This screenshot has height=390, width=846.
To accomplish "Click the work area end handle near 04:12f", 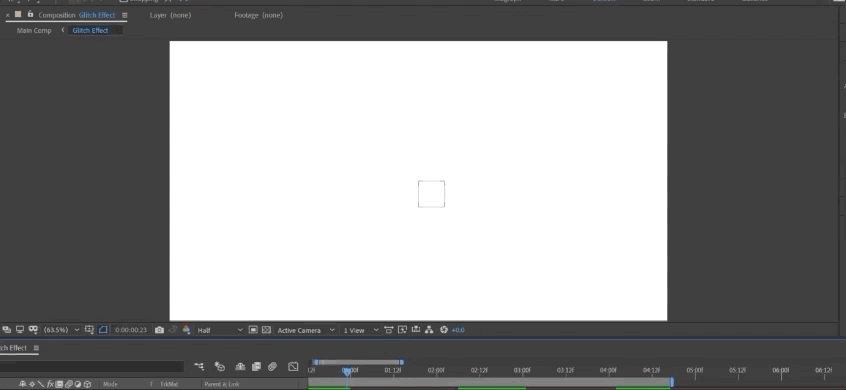I will pos(672,382).
